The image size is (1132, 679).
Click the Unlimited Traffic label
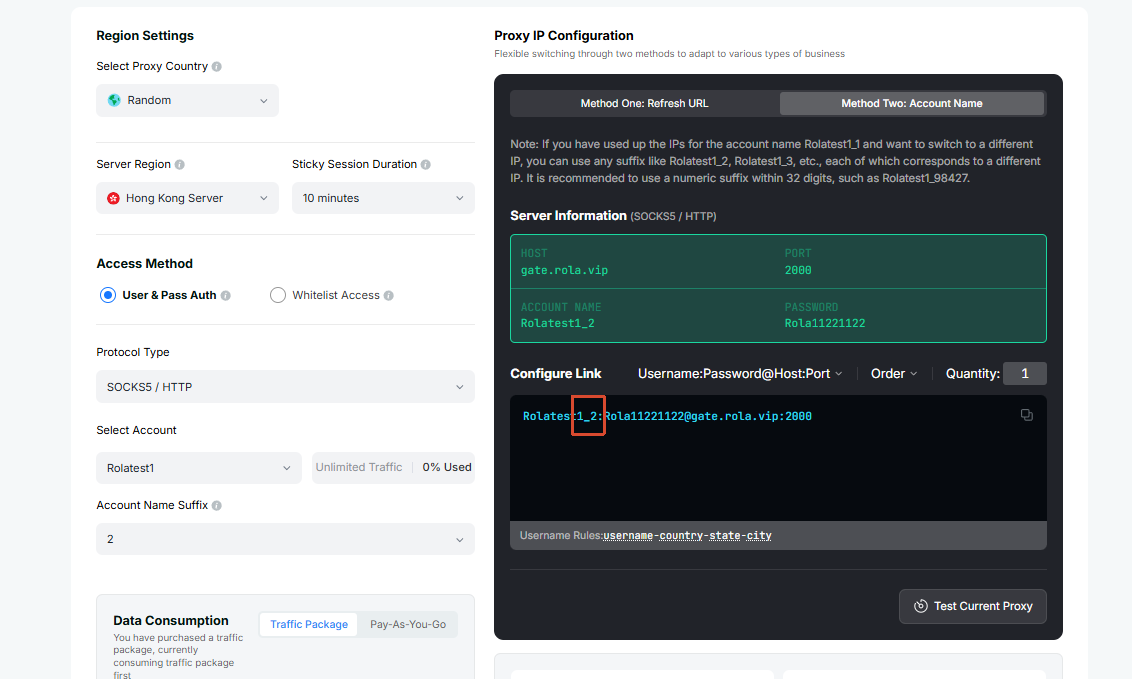pyautogui.click(x=359, y=468)
